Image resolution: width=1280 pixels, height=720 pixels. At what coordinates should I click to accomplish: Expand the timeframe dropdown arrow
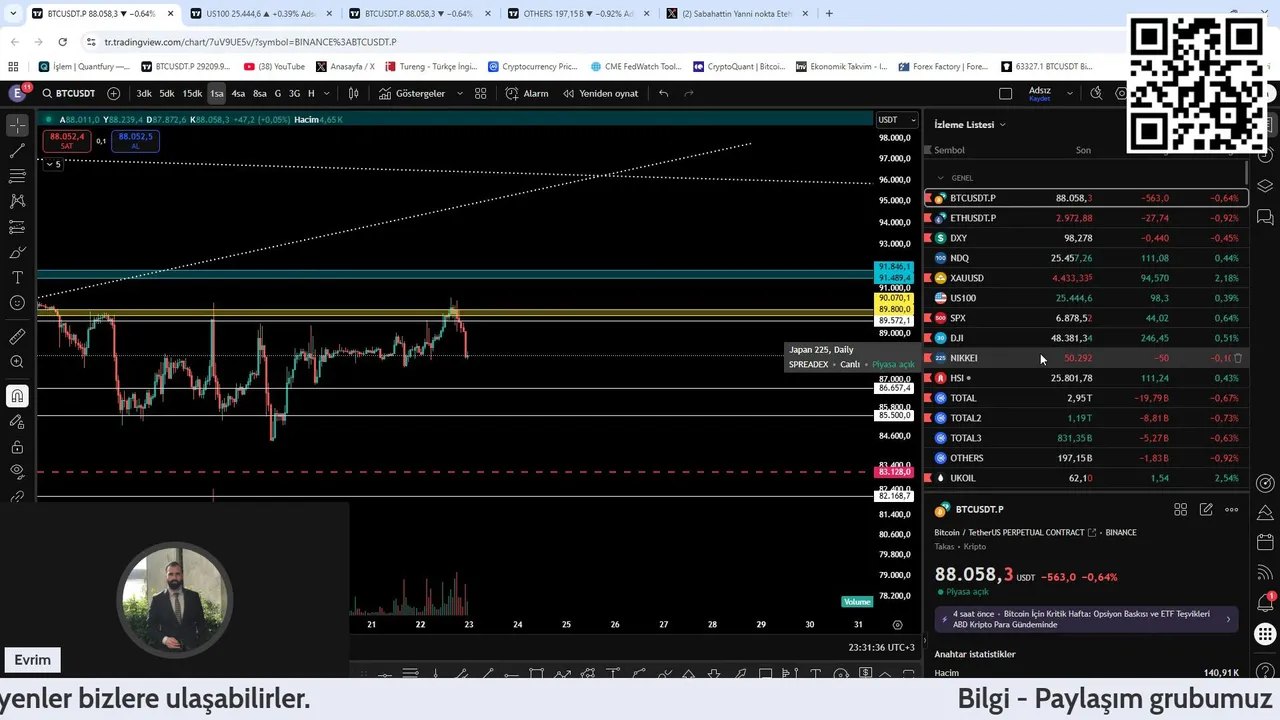pos(327,93)
